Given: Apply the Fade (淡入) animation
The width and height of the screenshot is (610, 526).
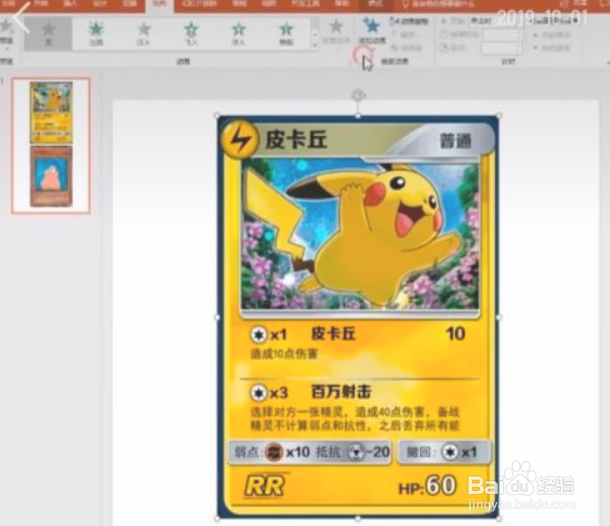Looking at the screenshot, I should 144,33.
